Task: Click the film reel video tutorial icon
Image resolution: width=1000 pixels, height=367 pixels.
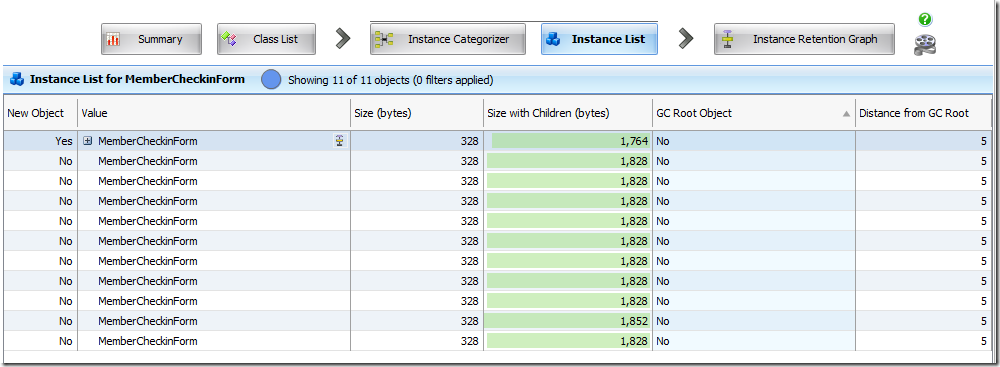Action: click(x=925, y=45)
